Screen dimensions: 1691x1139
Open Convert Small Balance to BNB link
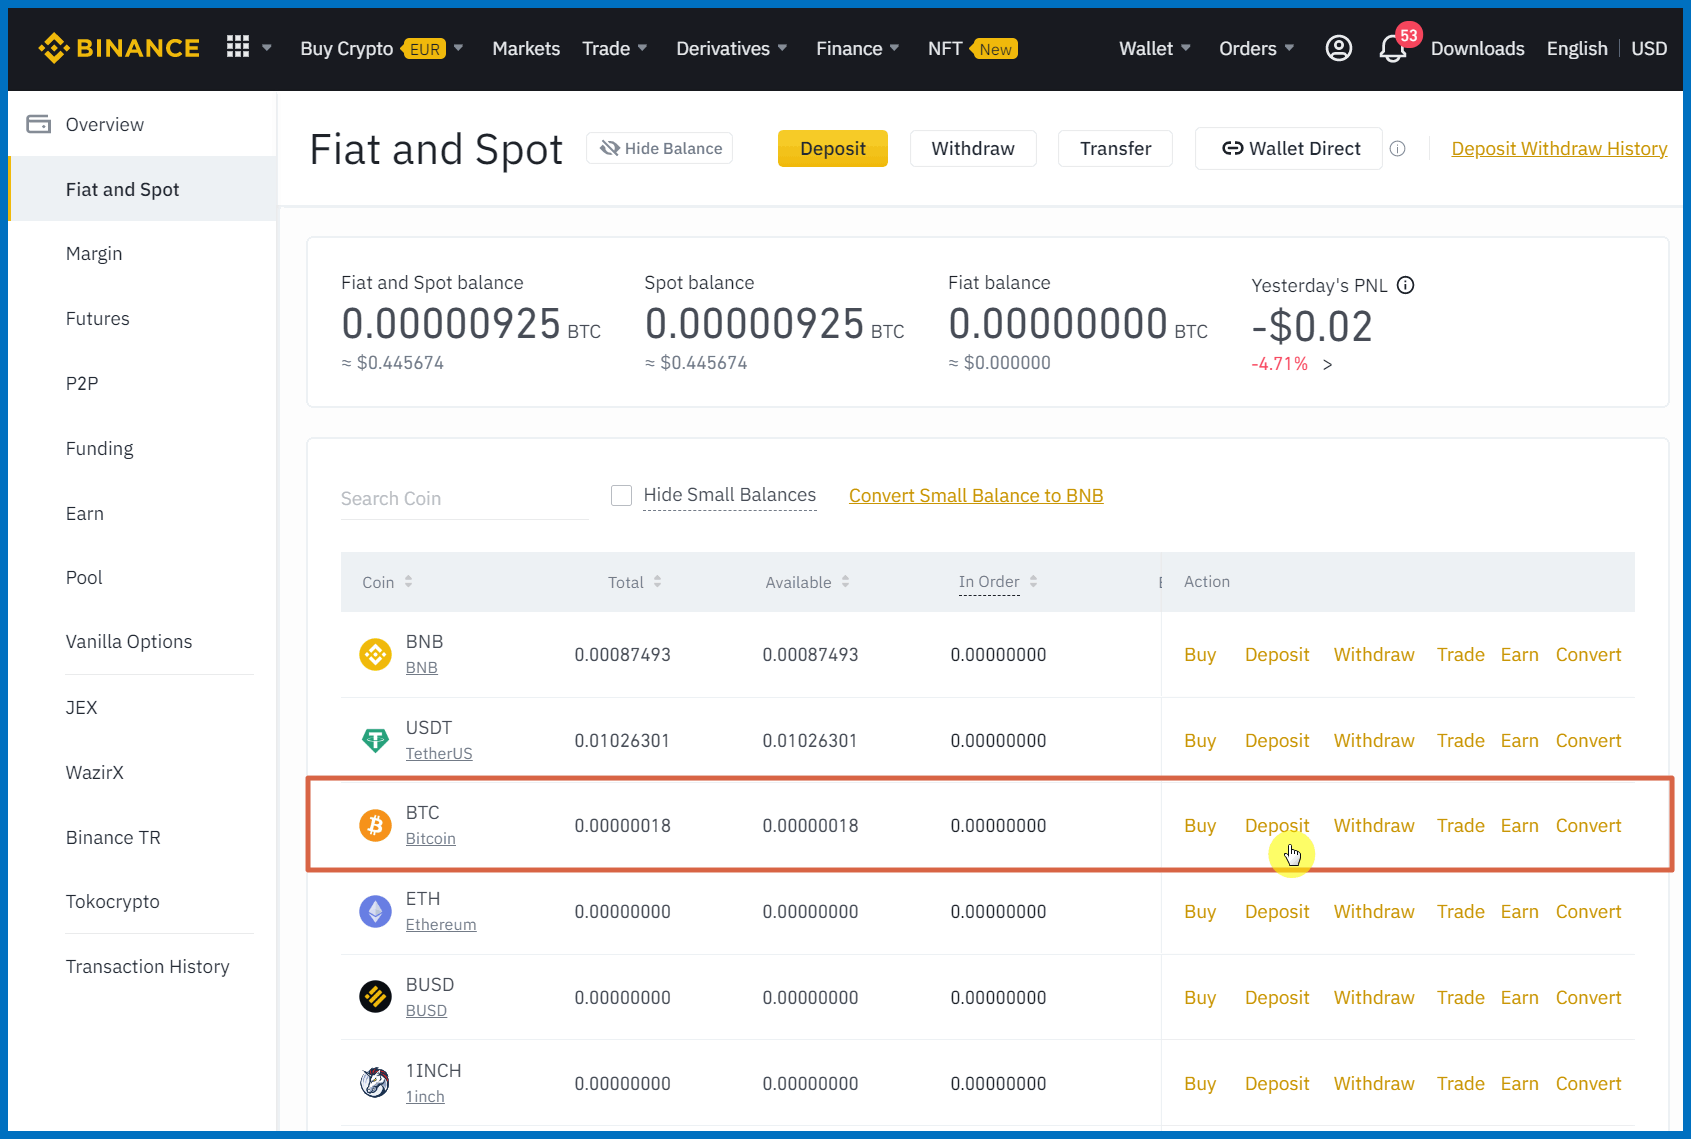point(975,496)
